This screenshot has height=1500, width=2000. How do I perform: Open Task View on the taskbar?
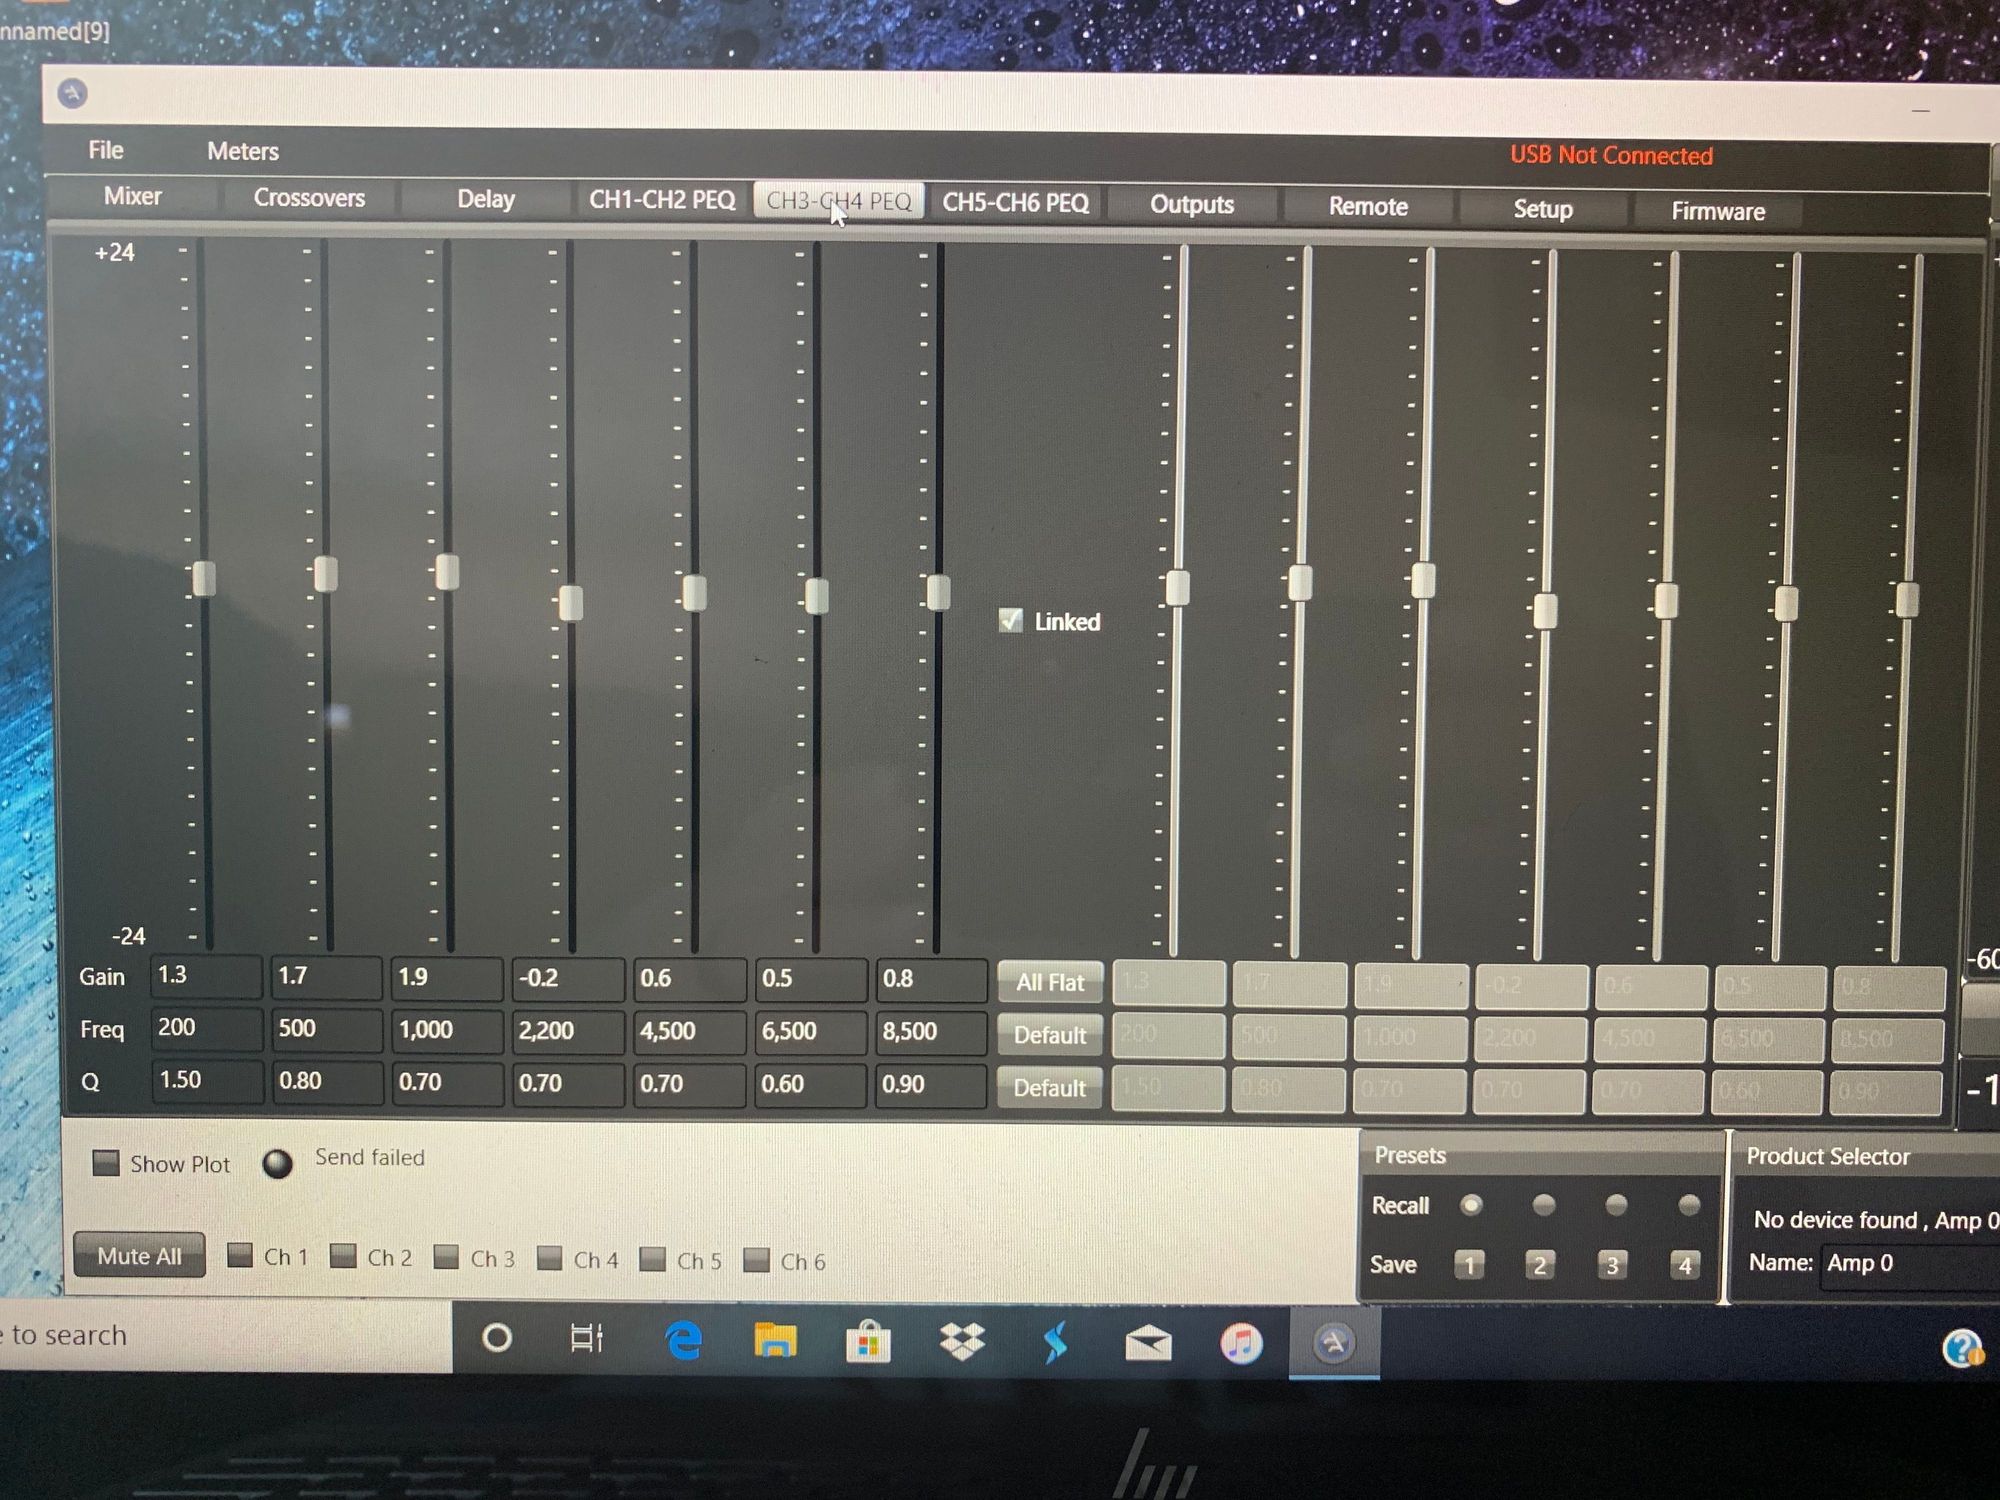(x=587, y=1338)
